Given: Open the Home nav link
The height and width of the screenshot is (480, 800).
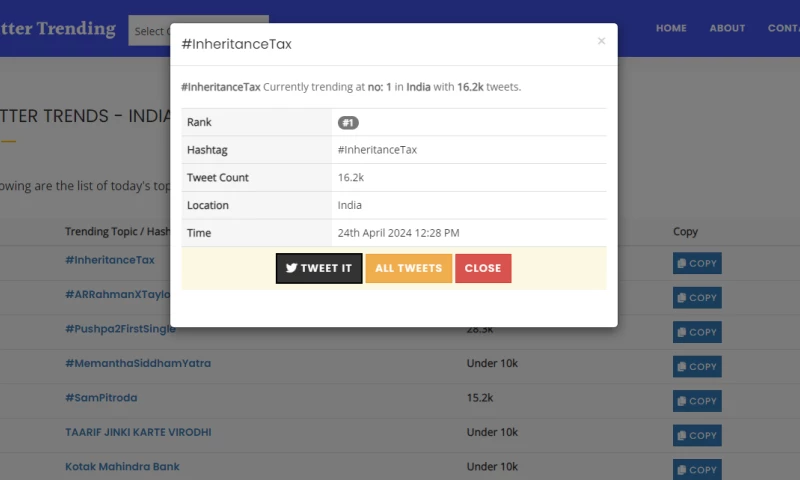Looking at the screenshot, I should [671, 28].
